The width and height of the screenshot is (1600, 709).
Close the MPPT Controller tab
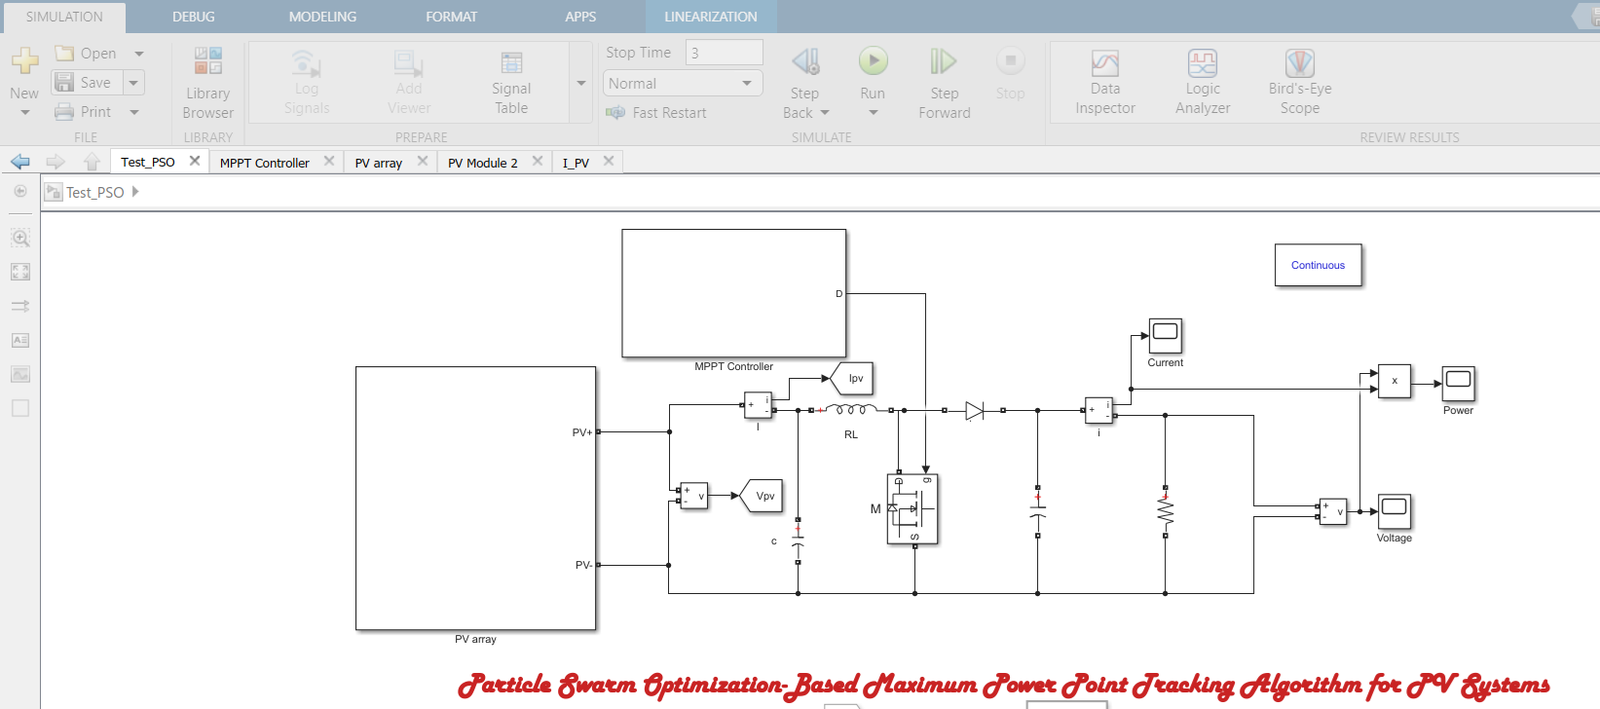tap(329, 161)
